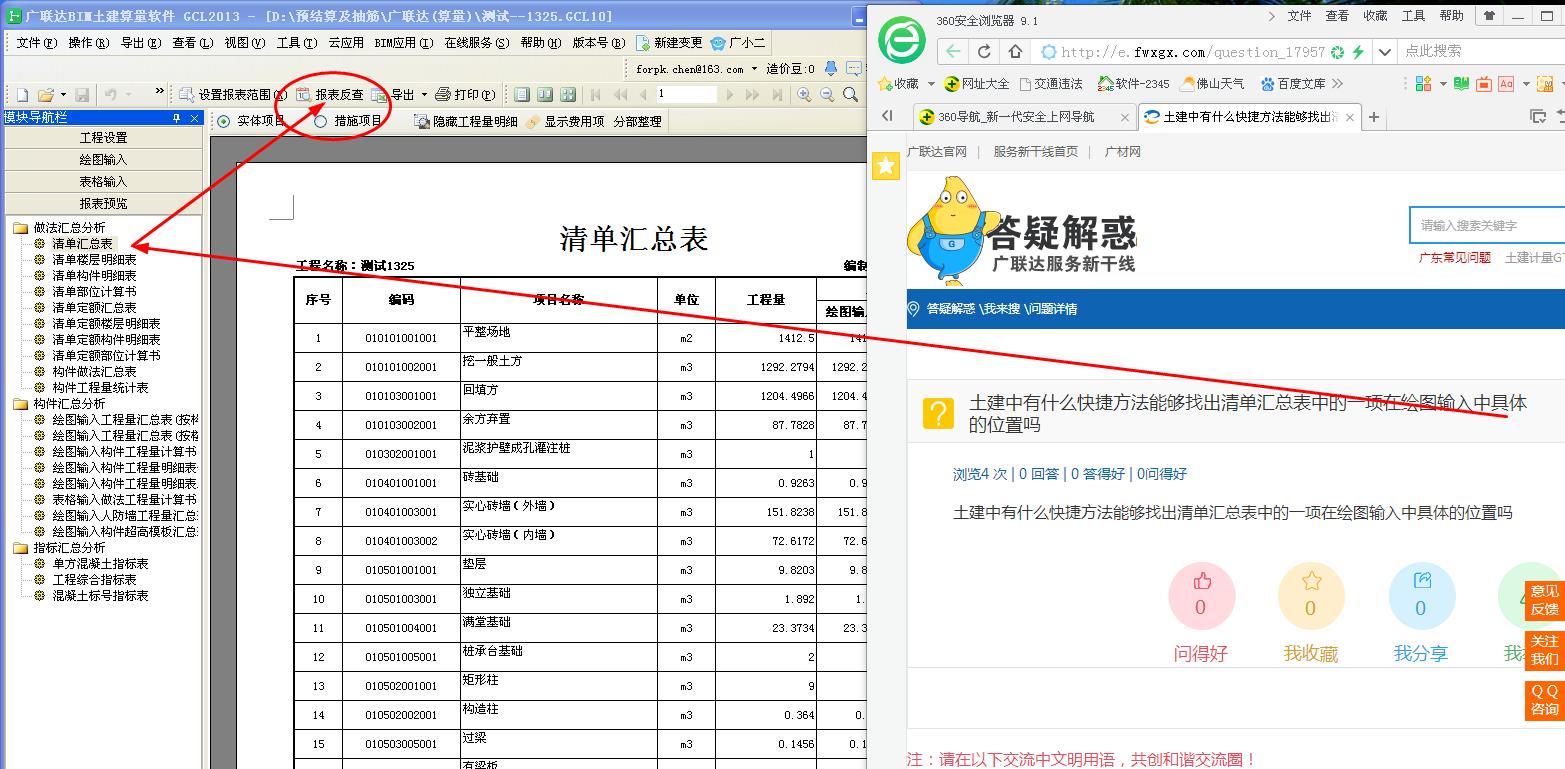This screenshot has height=769, width=1565.
Task: Collapse the 做法汇总分析 tree folder
Action: click(20, 228)
